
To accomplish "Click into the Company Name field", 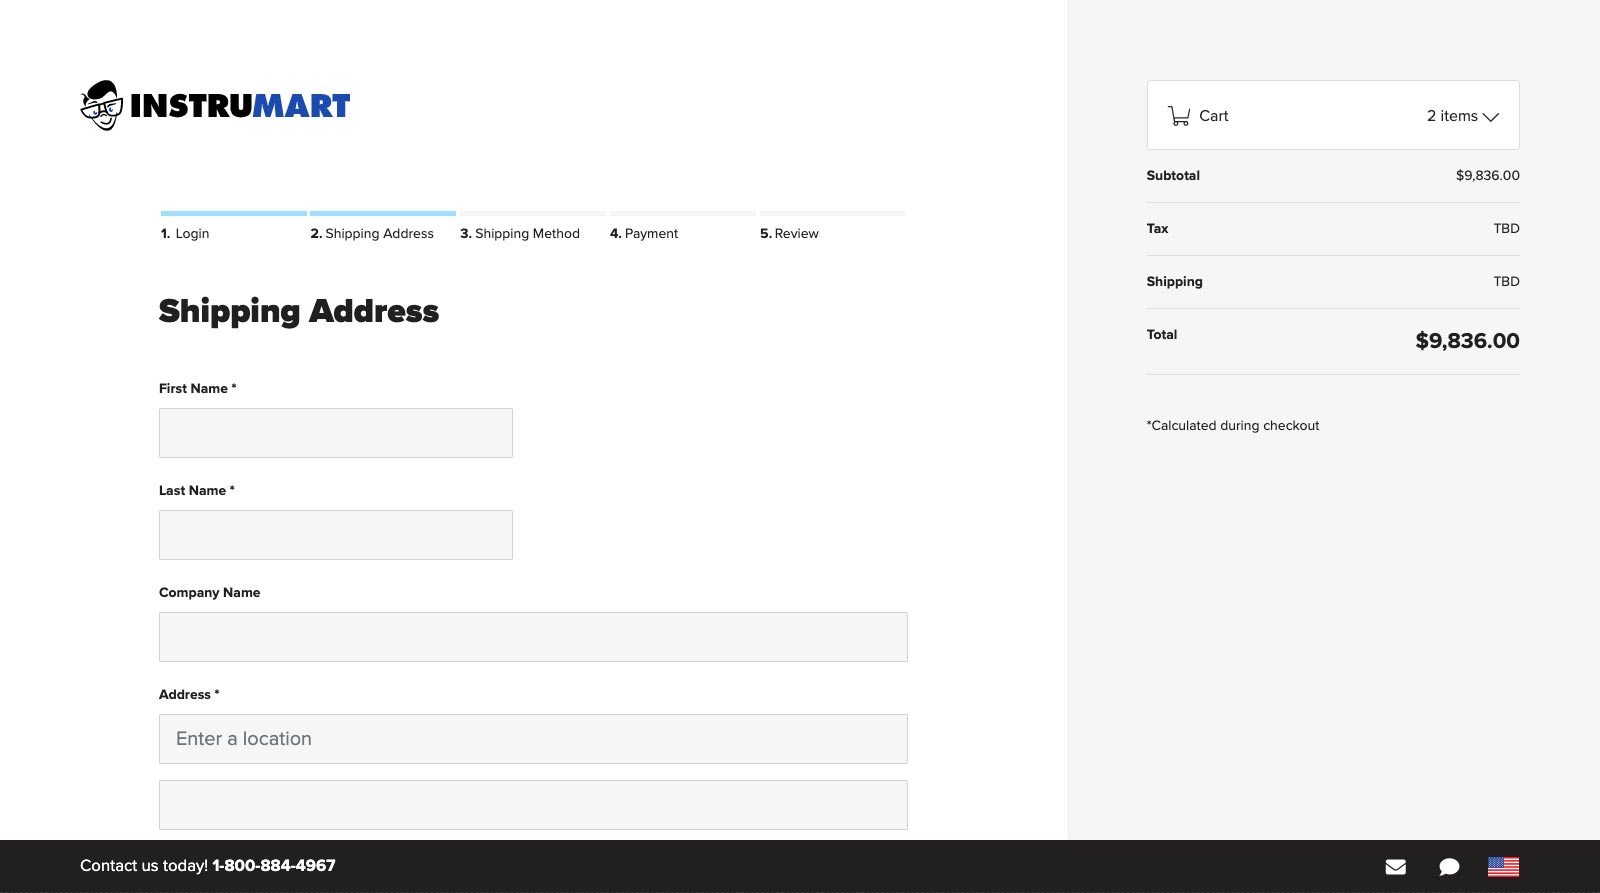I will (x=533, y=637).
